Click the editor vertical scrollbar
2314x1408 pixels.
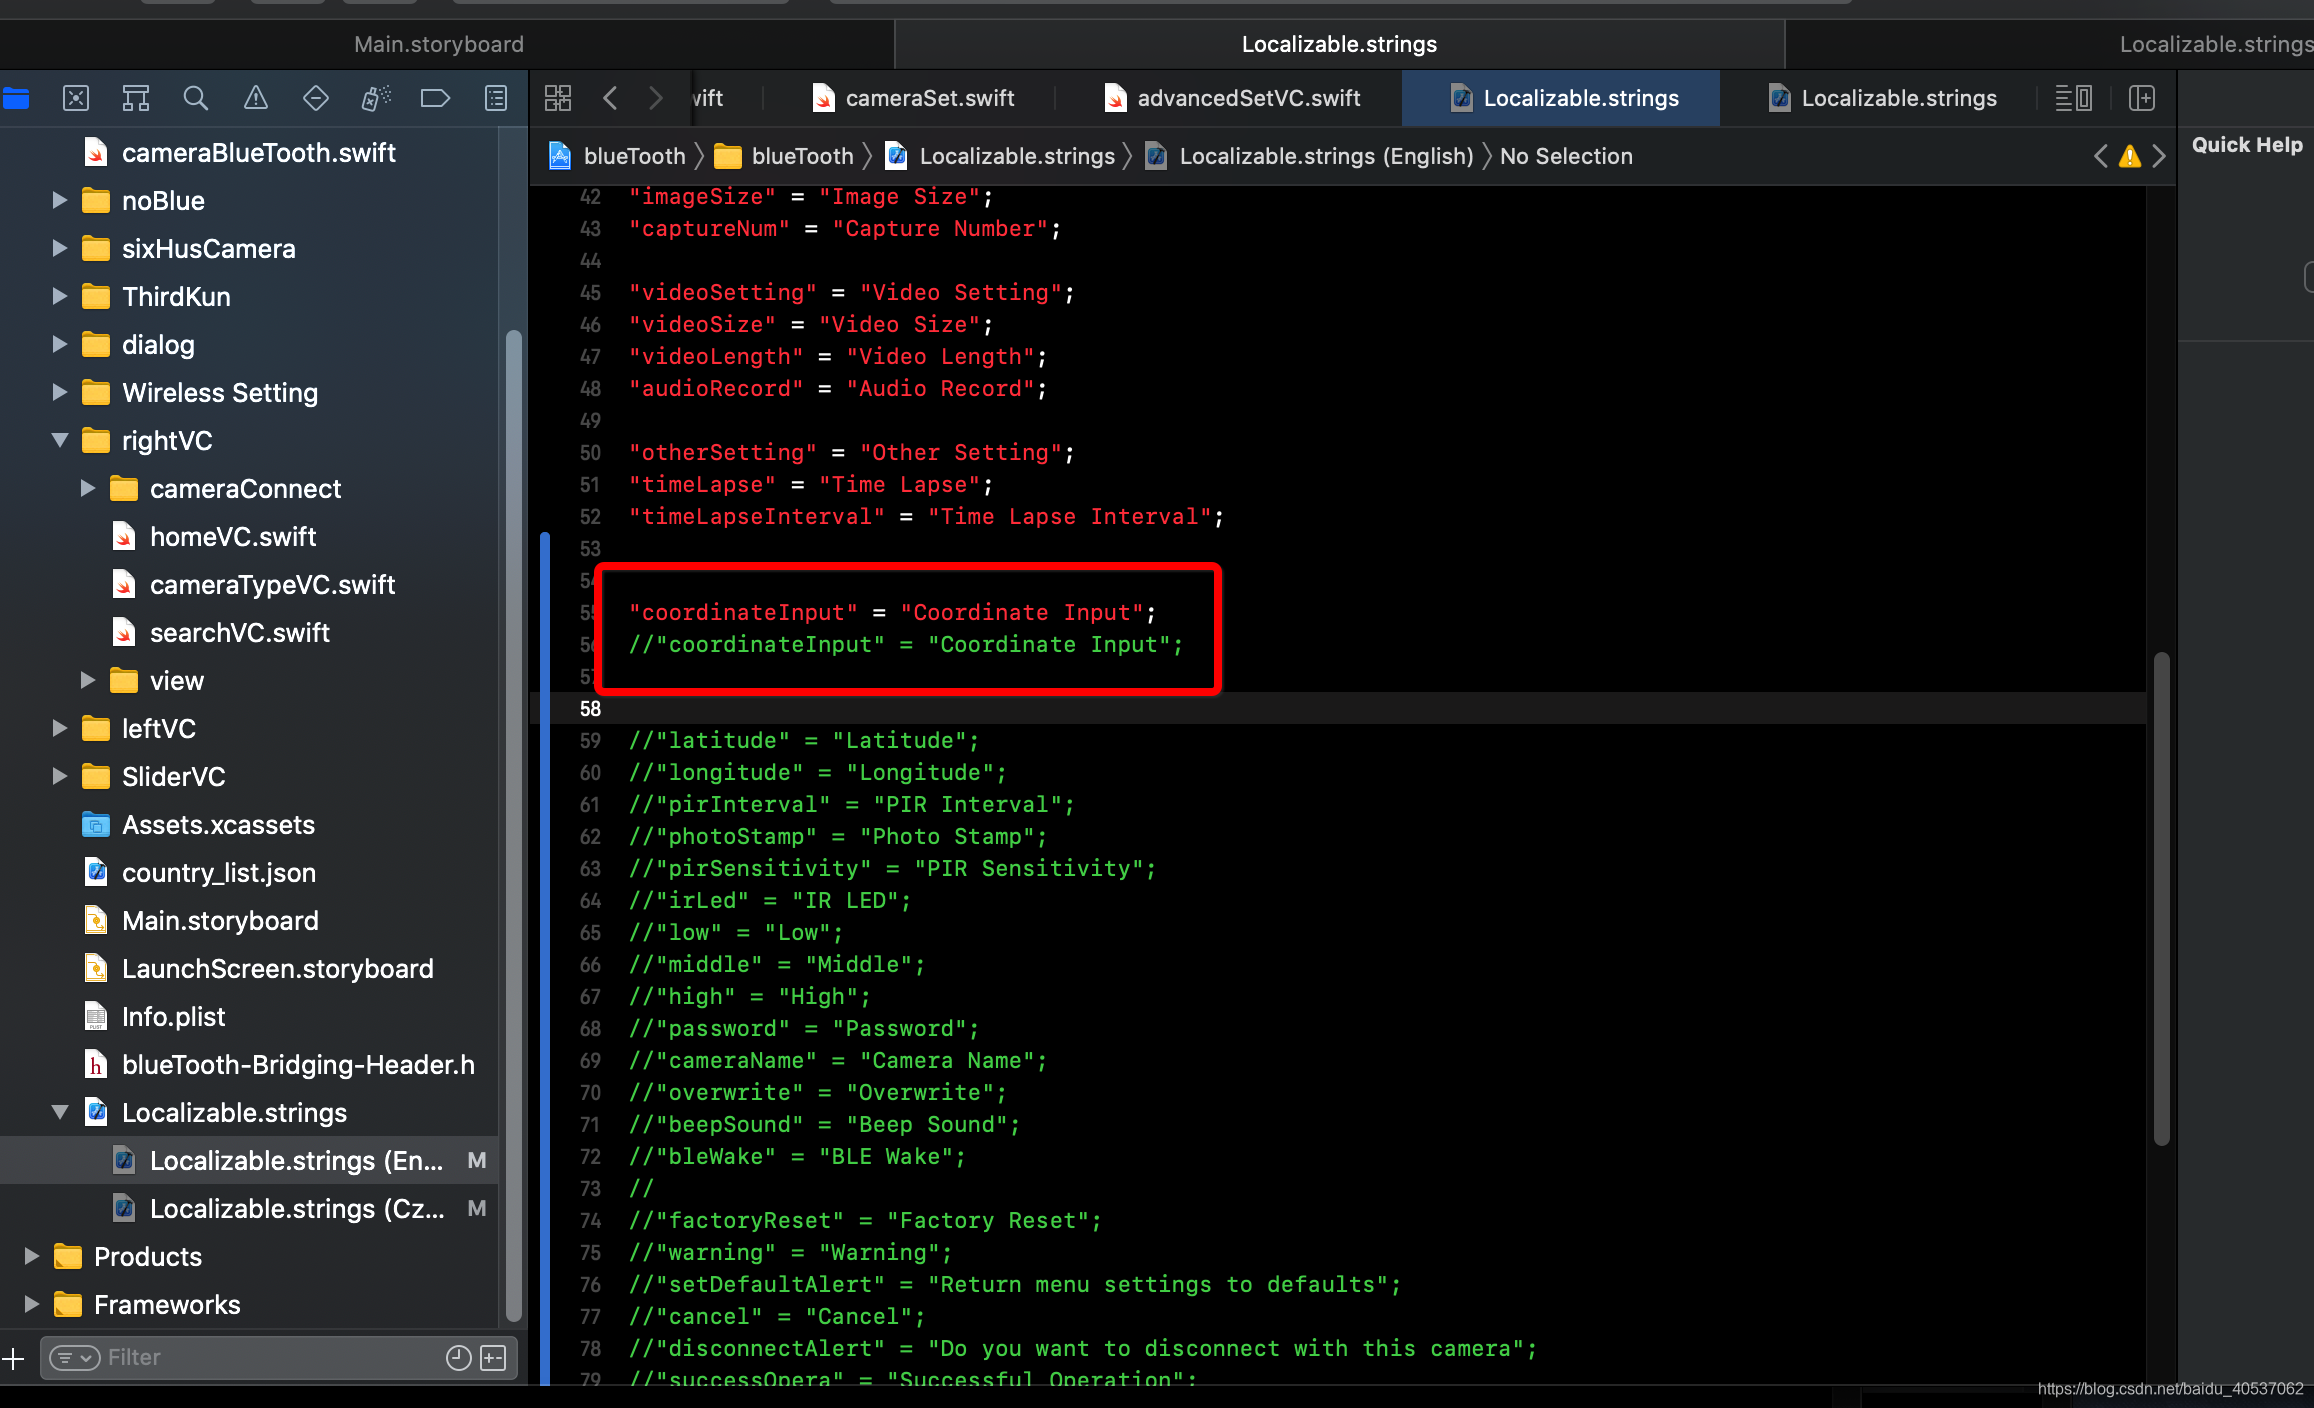click(2162, 900)
